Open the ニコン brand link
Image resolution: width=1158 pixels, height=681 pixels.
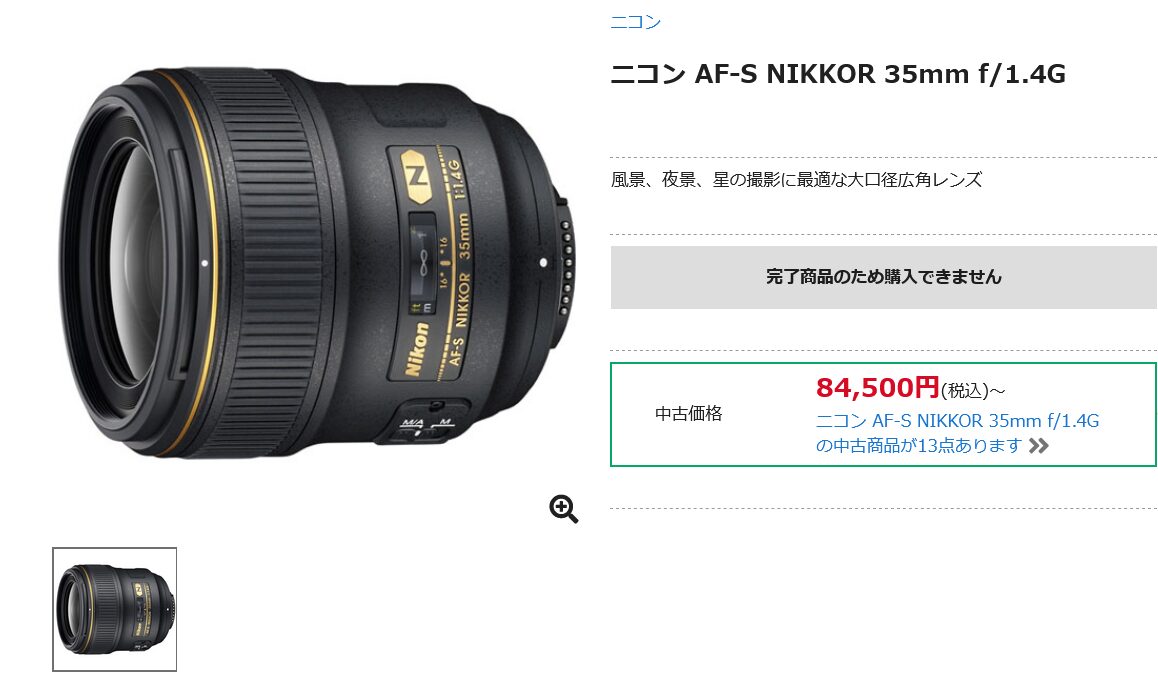635,21
